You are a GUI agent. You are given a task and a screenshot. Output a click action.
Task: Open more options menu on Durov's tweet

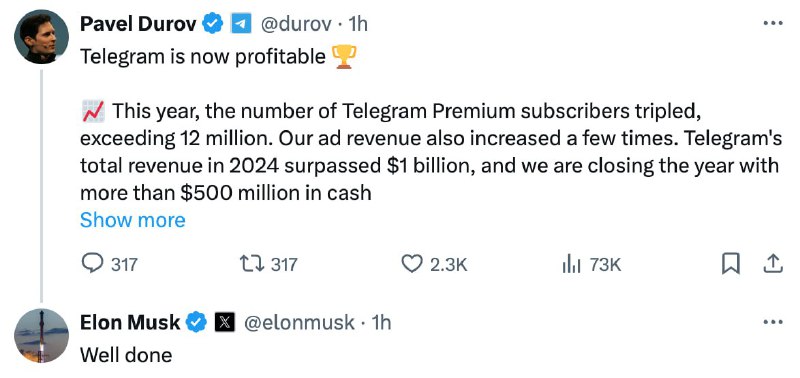[772, 23]
